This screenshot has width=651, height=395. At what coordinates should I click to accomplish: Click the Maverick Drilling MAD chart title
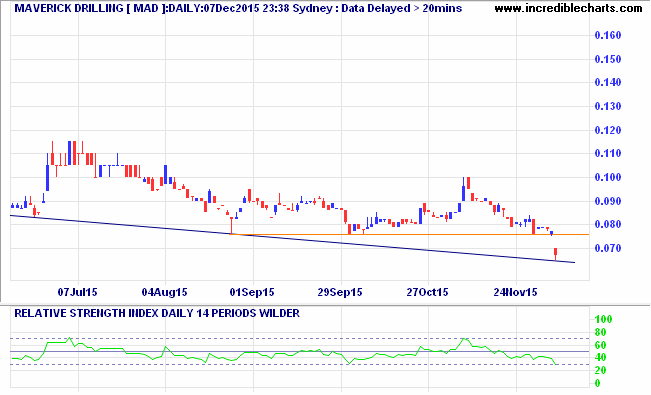(238, 8)
